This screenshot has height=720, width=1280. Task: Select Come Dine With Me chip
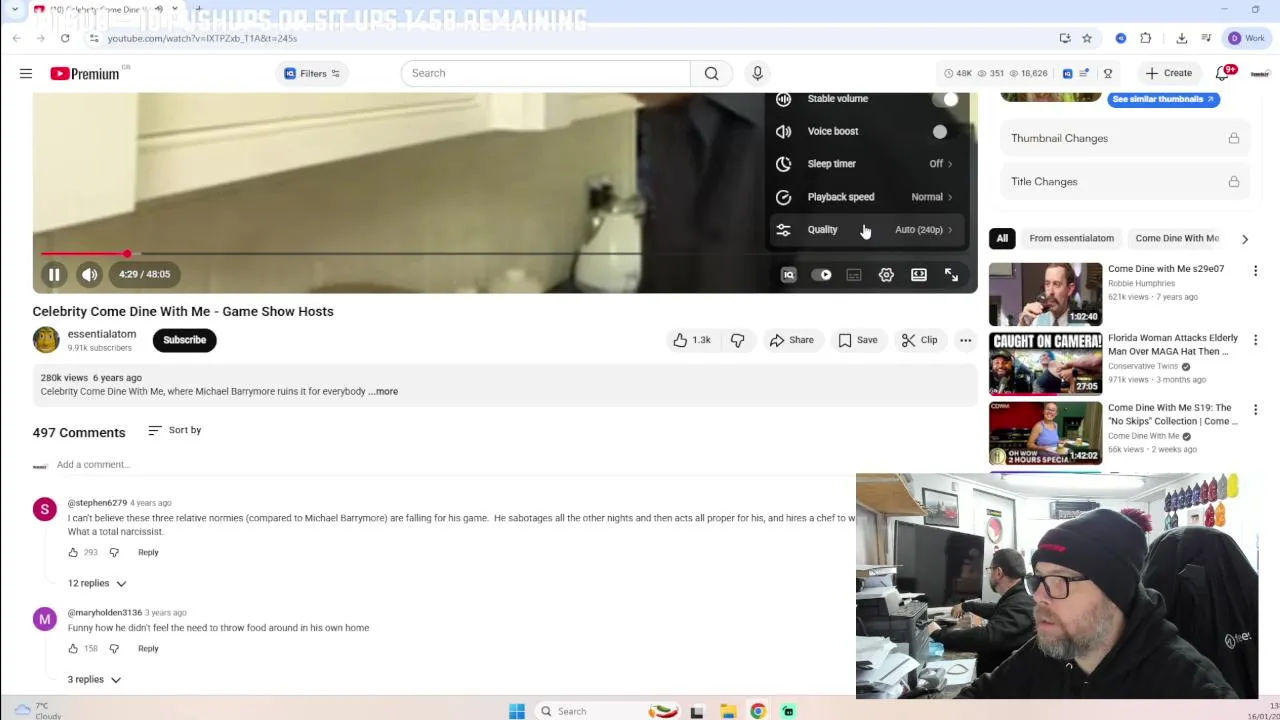click(1177, 238)
